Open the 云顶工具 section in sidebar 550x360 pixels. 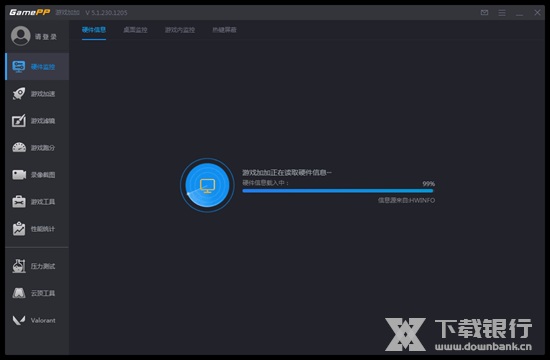(x=37, y=293)
